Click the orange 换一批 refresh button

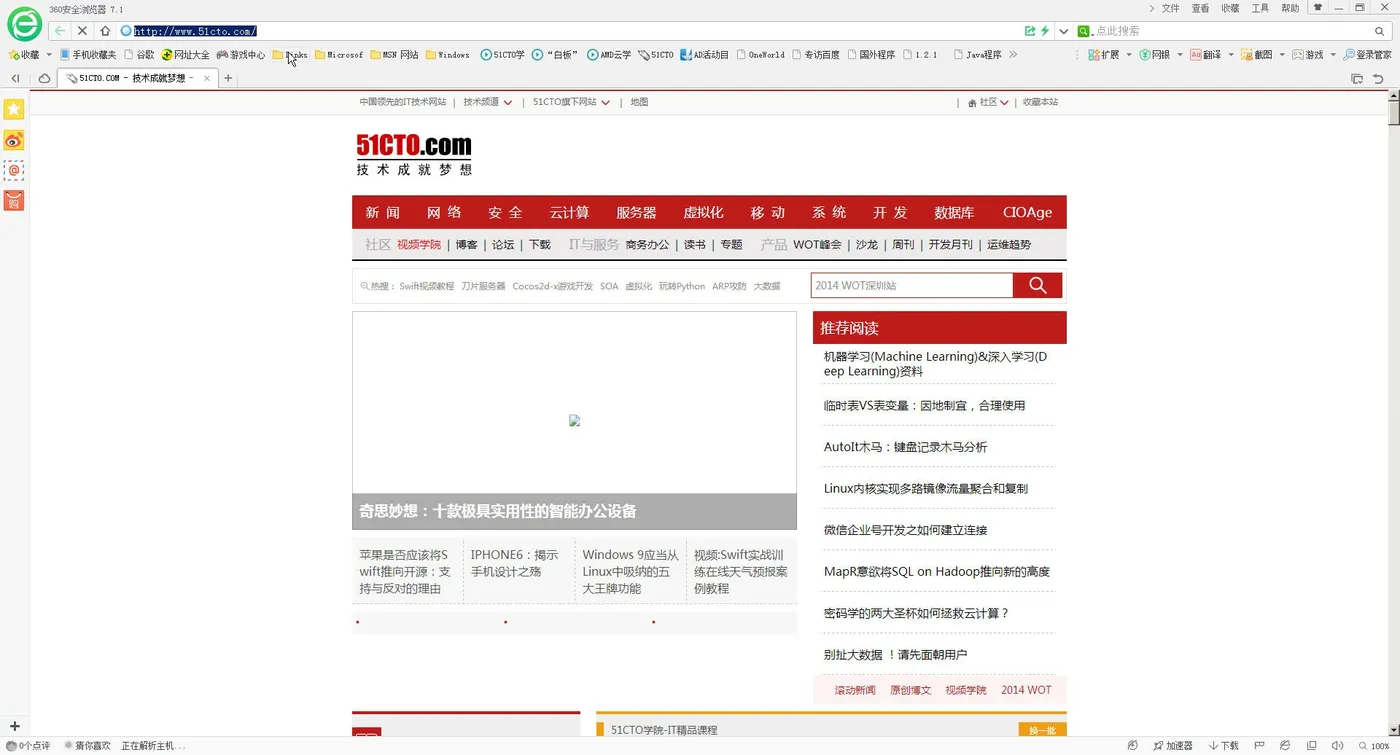tap(1042, 730)
